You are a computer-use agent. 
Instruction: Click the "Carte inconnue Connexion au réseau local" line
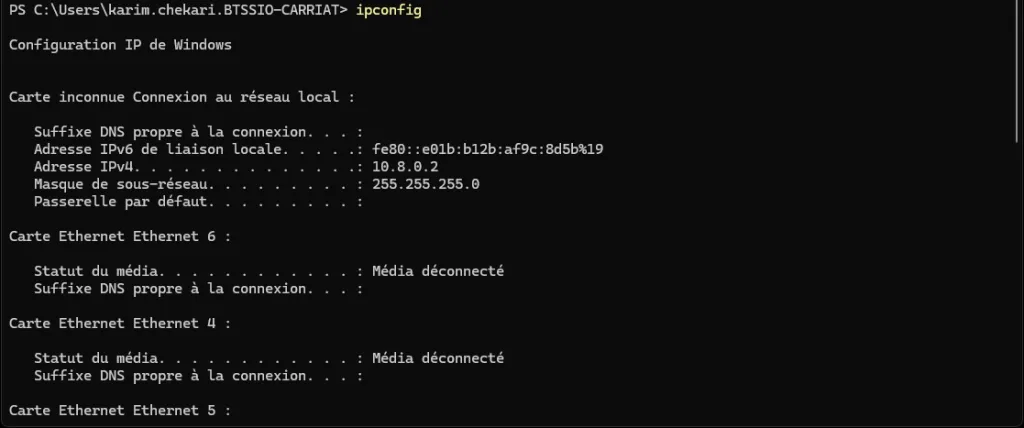click(181, 98)
